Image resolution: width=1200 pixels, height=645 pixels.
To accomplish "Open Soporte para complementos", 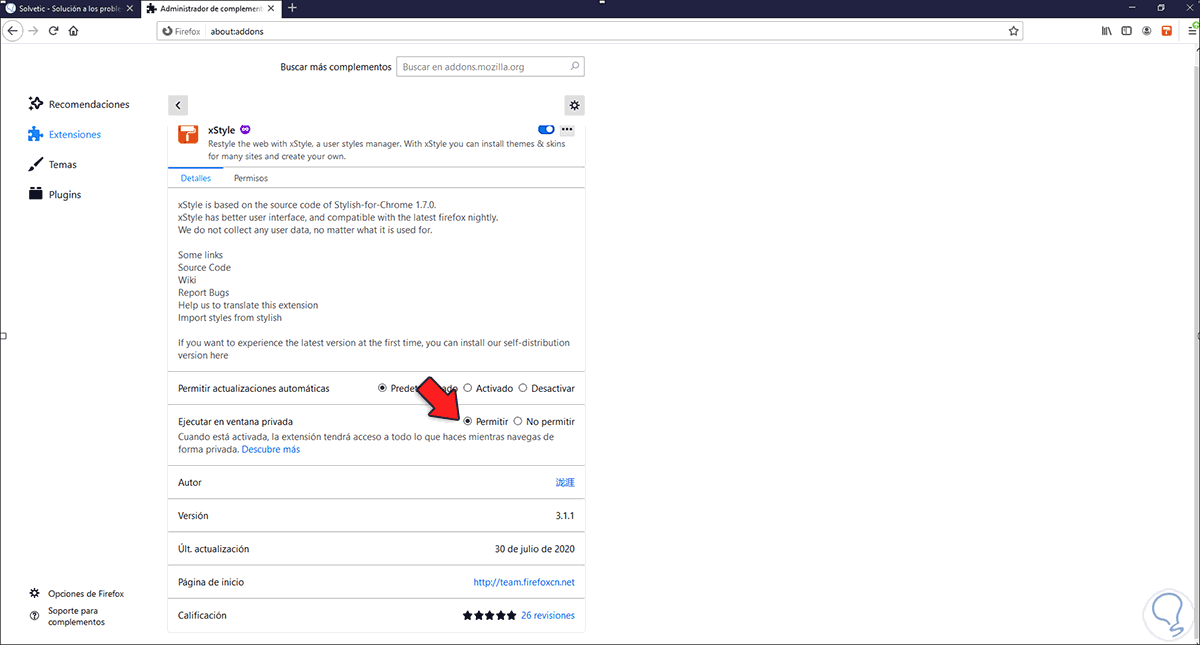I will pos(66,615).
